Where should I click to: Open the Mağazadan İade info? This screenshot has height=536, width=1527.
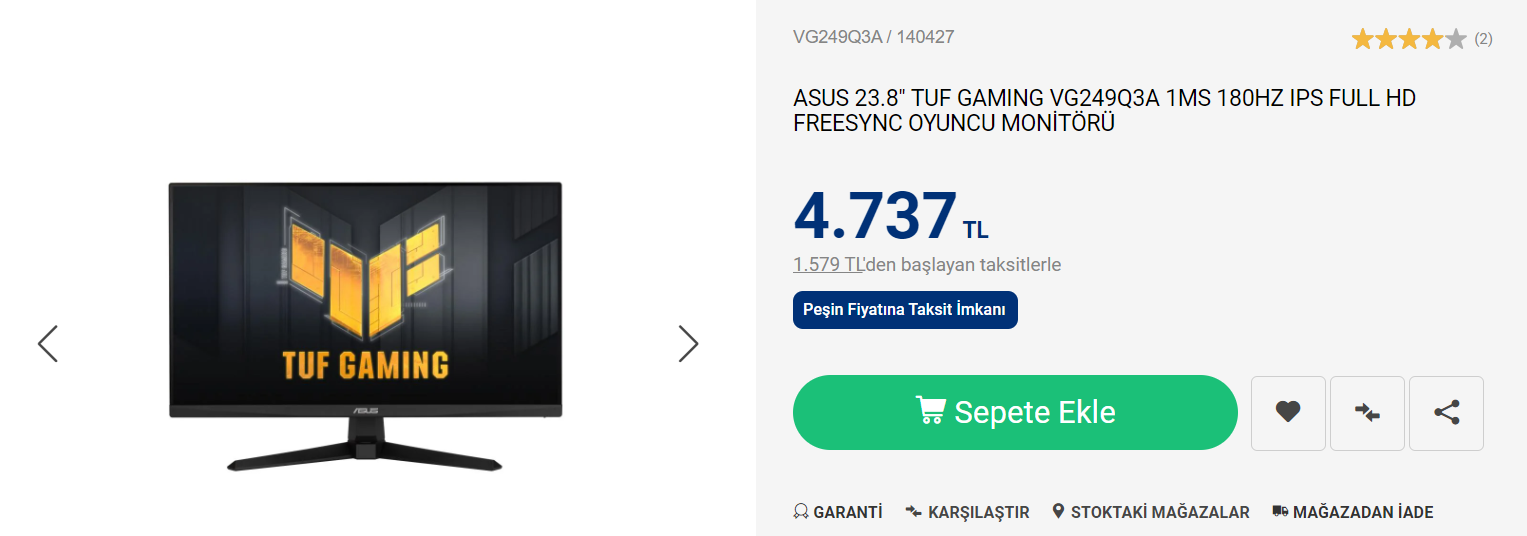coord(1353,512)
